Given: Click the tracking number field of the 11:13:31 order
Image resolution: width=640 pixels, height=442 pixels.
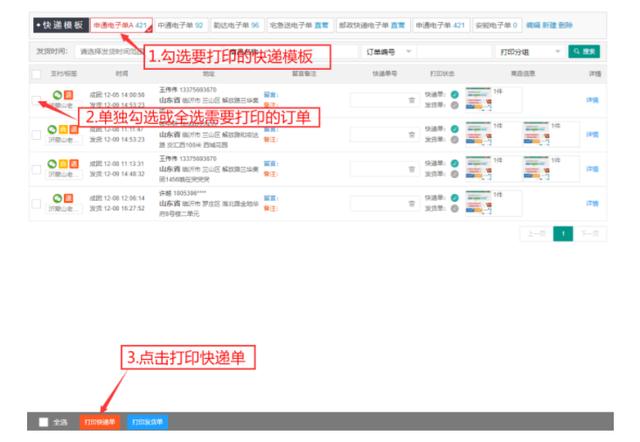Looking at the screenshot, I should click(x=384, y=169).
